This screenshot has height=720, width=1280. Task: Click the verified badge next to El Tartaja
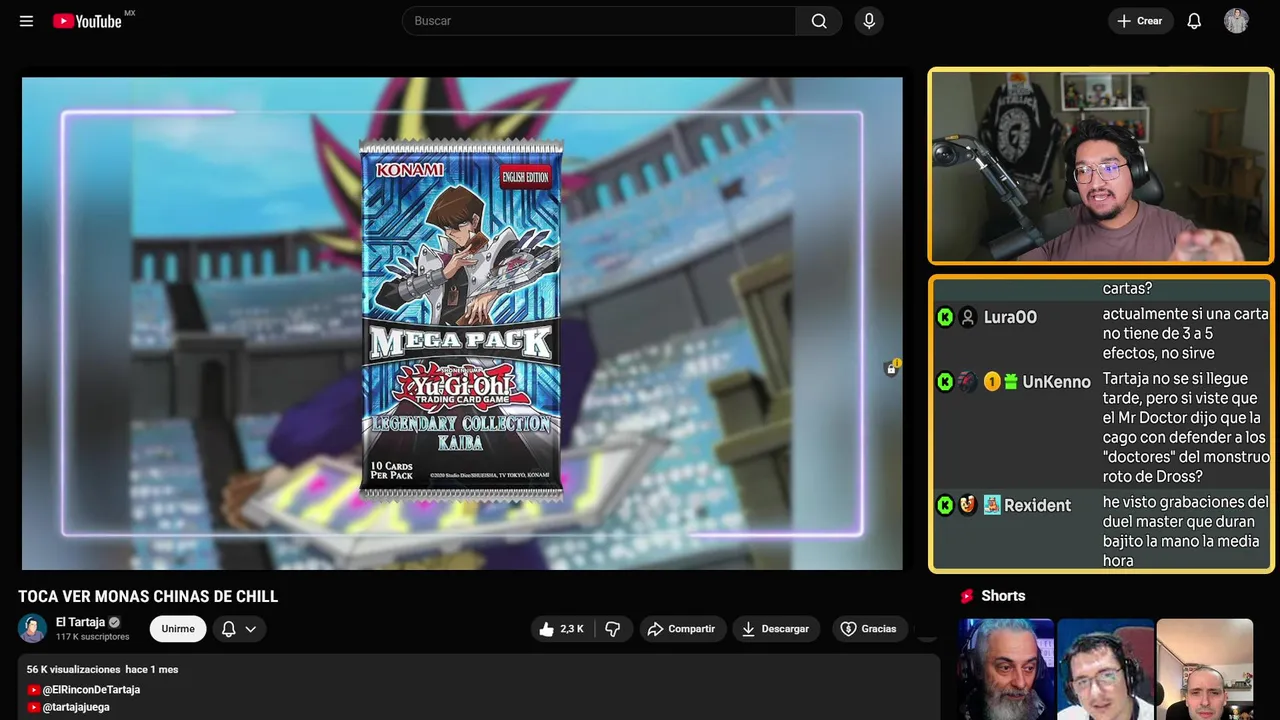click(x=114, y=622)
